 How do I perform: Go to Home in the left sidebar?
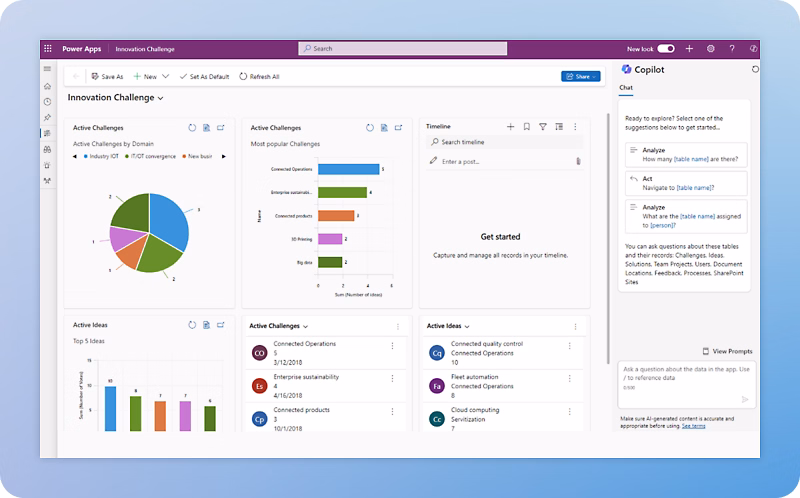pyautogui.click(x=47, y=86)
